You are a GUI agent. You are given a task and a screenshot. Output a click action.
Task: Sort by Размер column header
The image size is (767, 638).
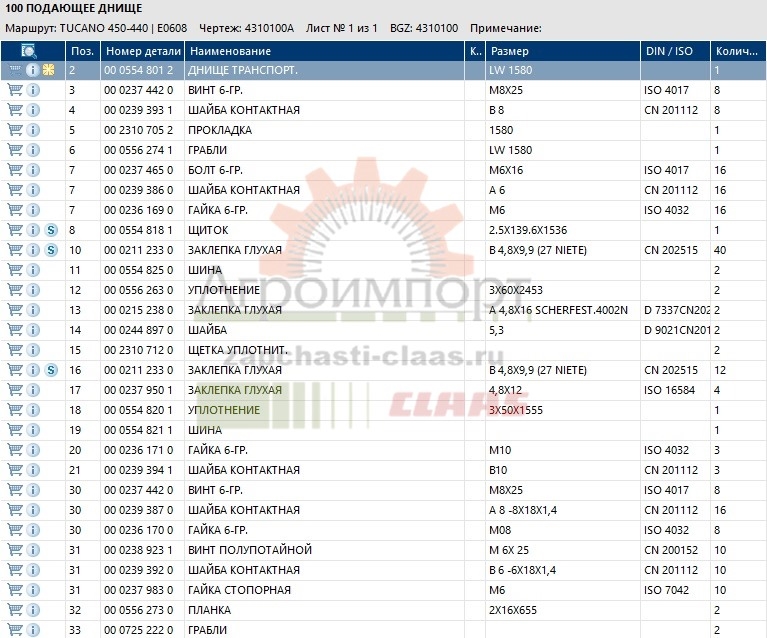563,51
